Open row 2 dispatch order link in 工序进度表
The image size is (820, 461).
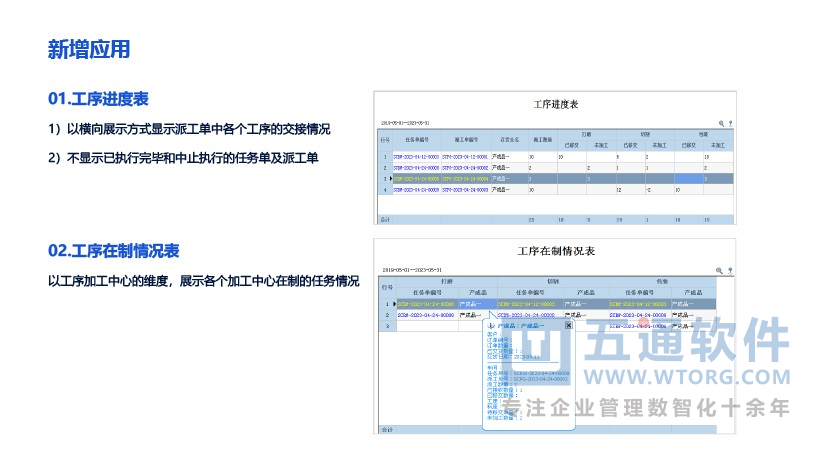465,168
